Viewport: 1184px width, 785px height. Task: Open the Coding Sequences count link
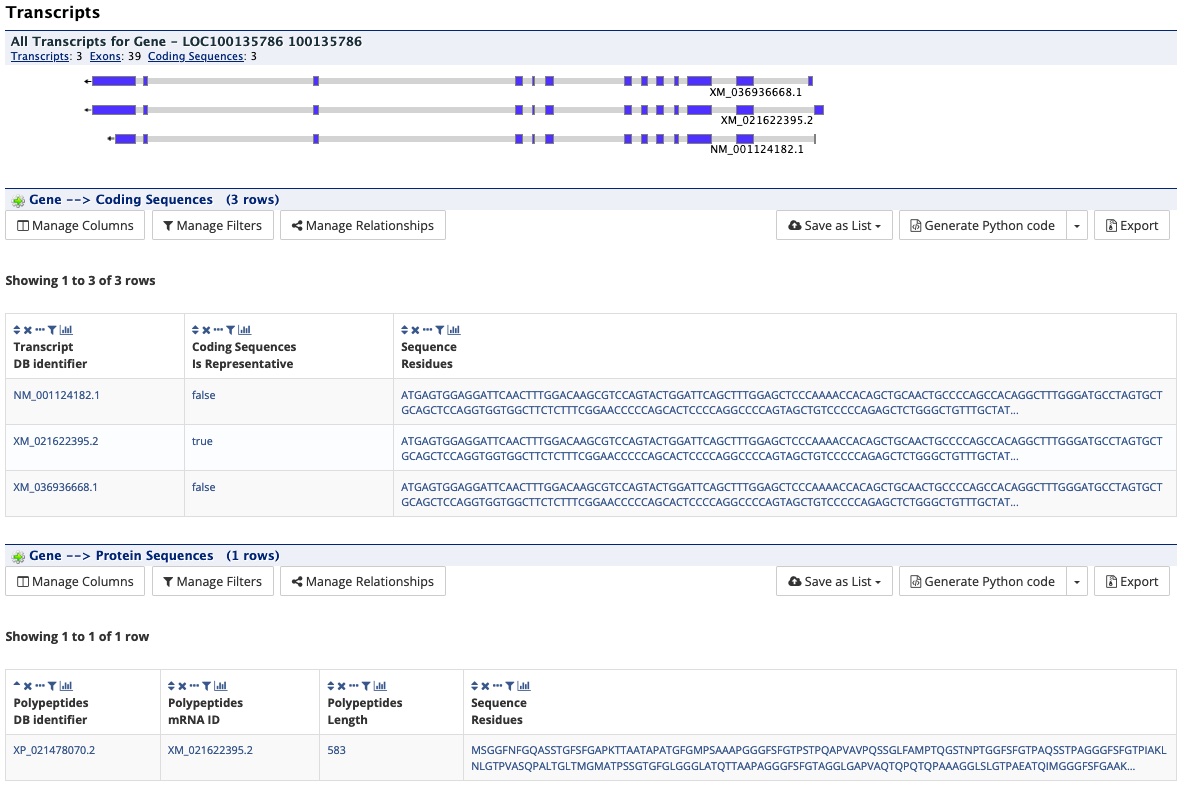pyautogui.click(x=196, y=57)
